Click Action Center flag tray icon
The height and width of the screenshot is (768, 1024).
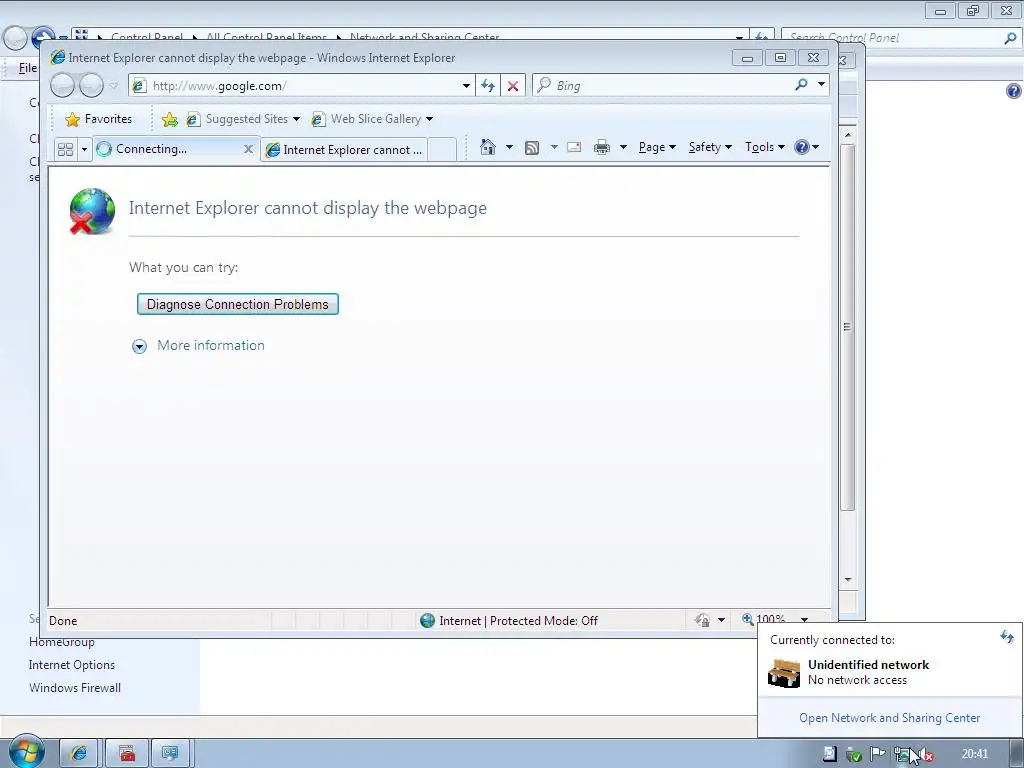tap(877, 754)
